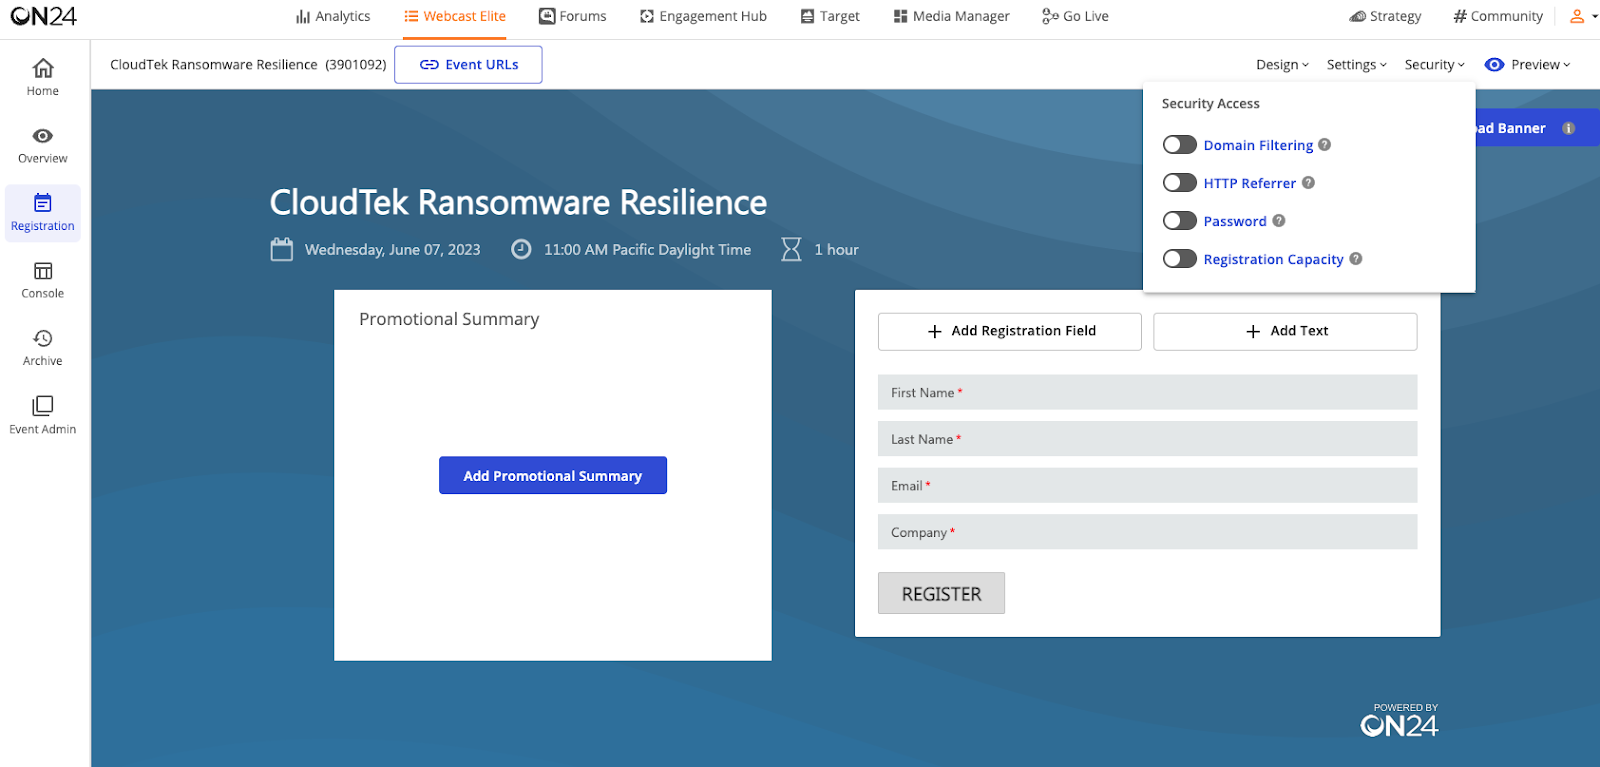Click the event ID (3901092) text
The width and height of the screenshot is (1600, 767).
(x=356, y=65)
